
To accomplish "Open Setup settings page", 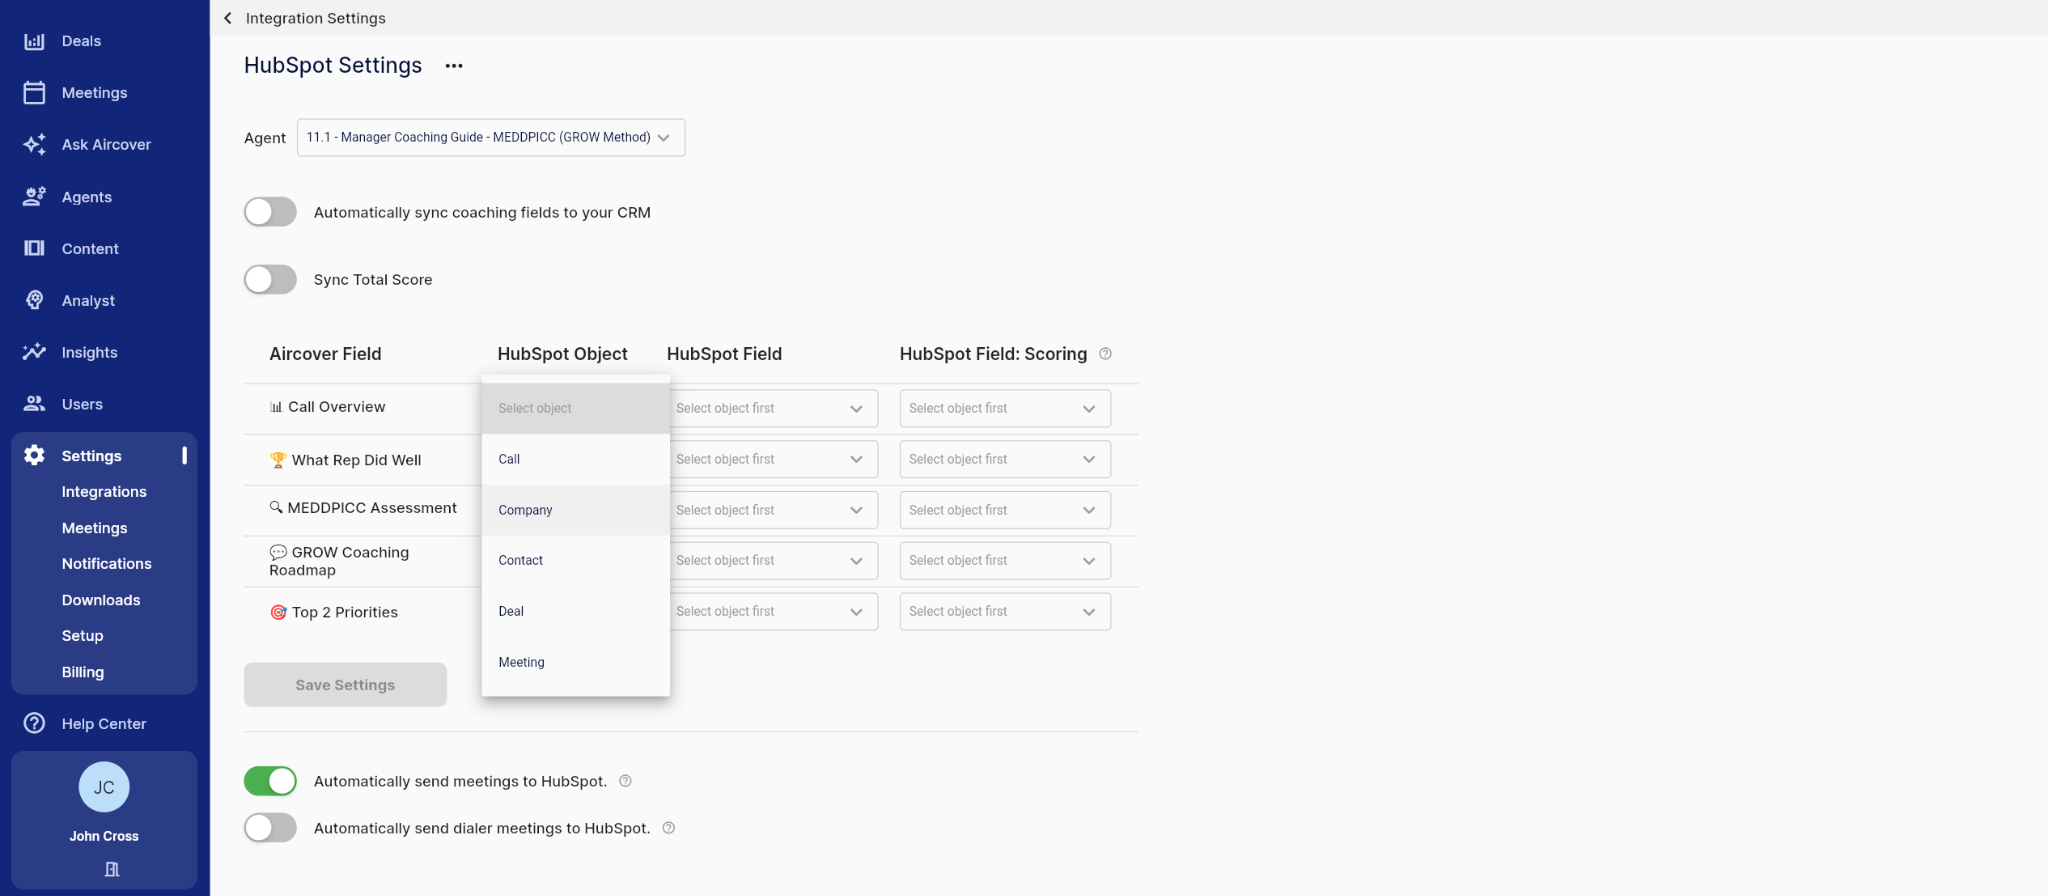I will pyautogui.click(x=82, y=636).
